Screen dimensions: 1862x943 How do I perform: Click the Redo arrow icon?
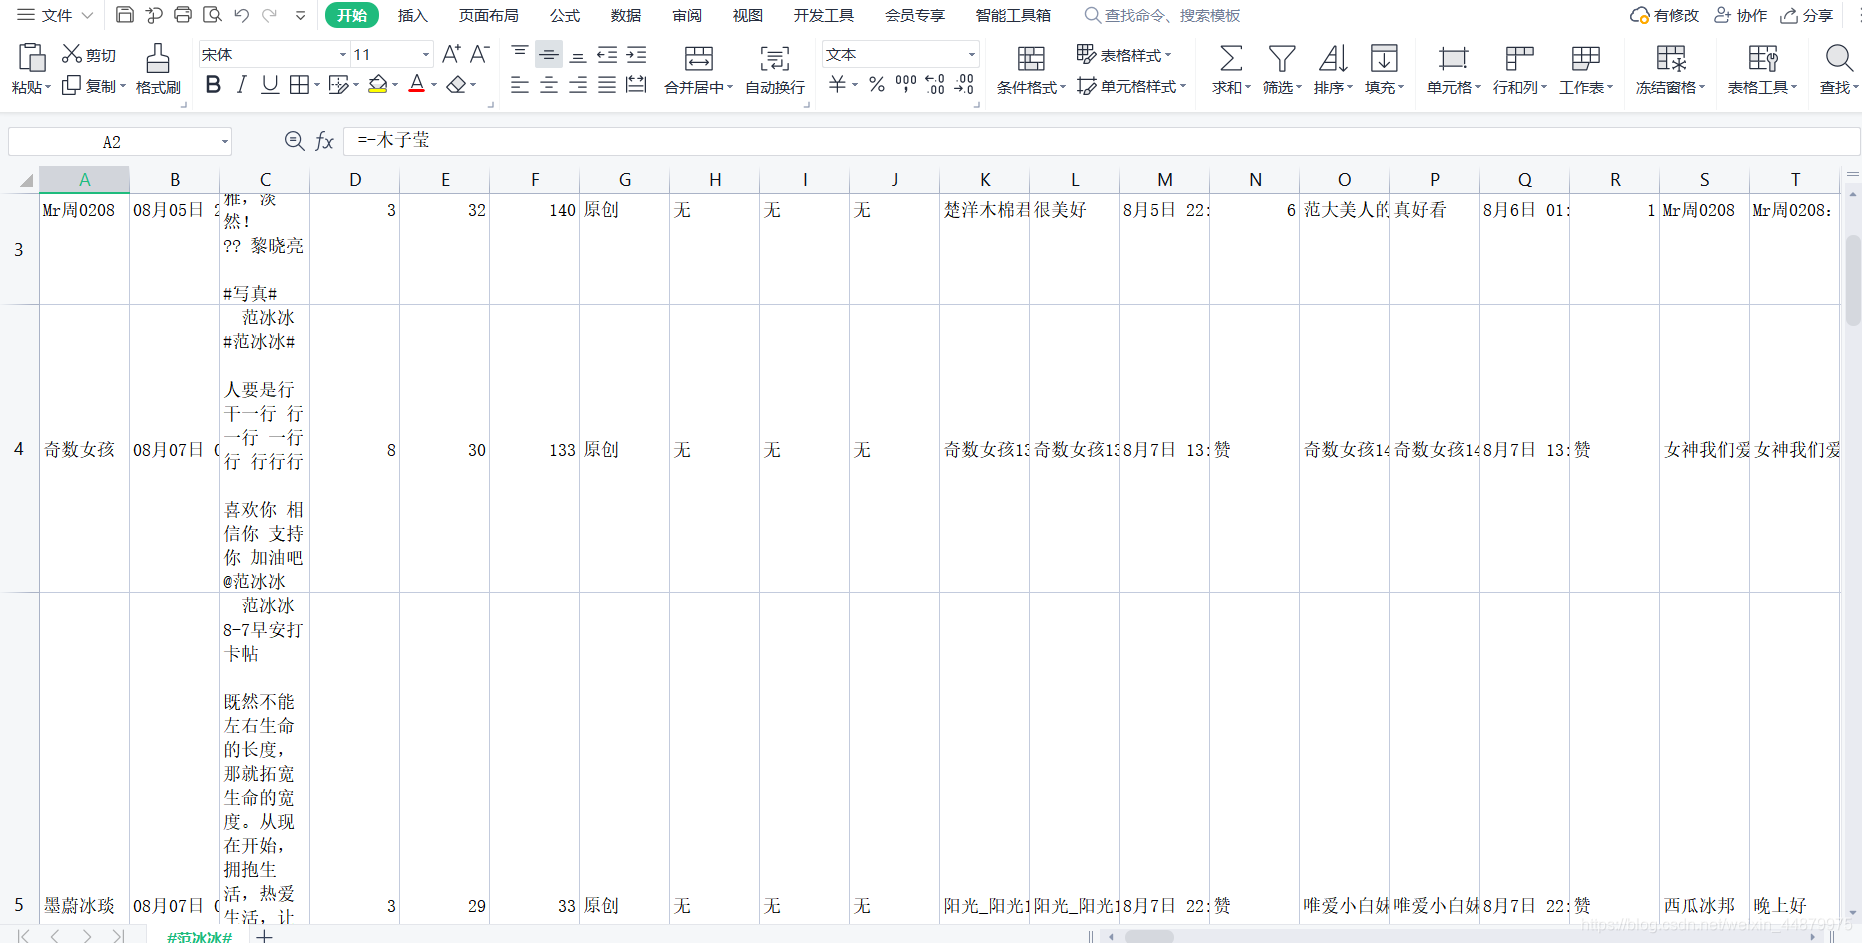coord(269,15)
